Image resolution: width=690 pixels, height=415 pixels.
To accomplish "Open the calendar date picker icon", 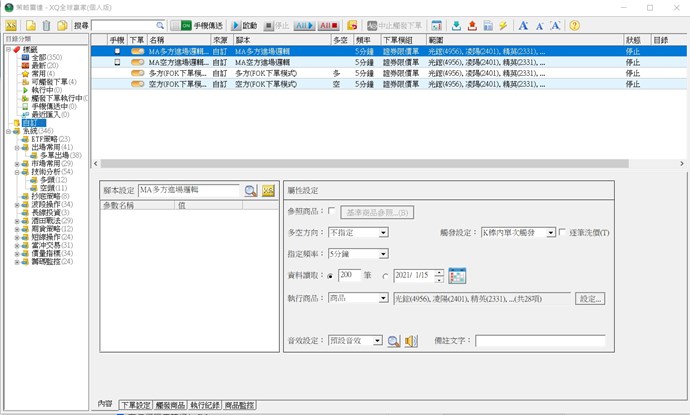I will pyautogui.click(x=458, y=275).
